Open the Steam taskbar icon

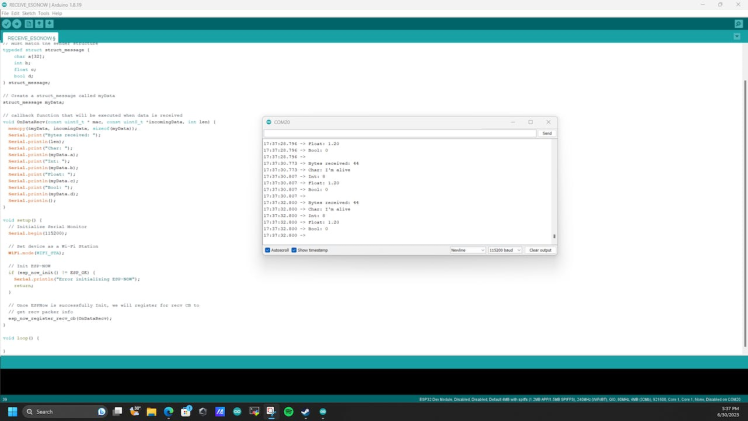click(x=305, y=411)
